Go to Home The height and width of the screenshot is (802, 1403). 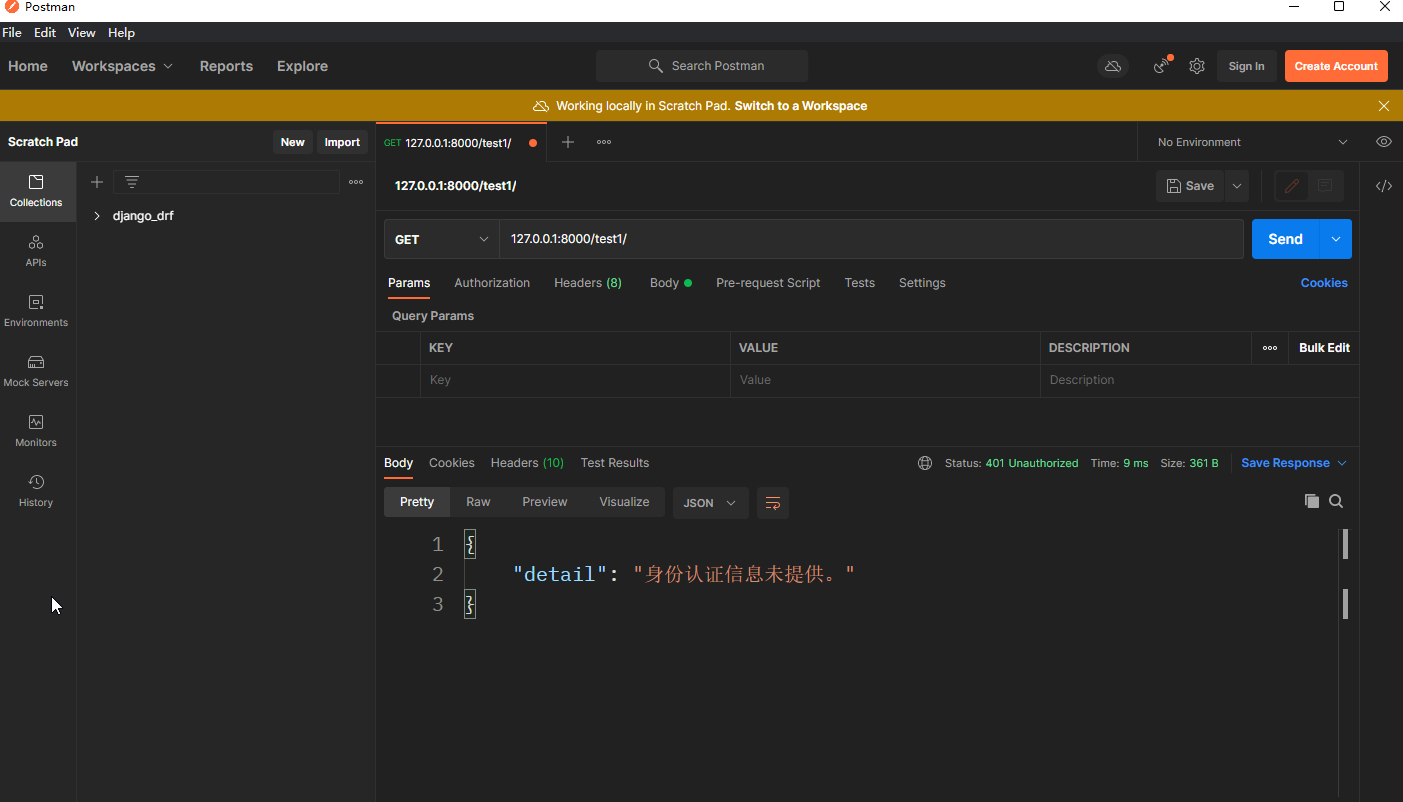coord(28,66)
